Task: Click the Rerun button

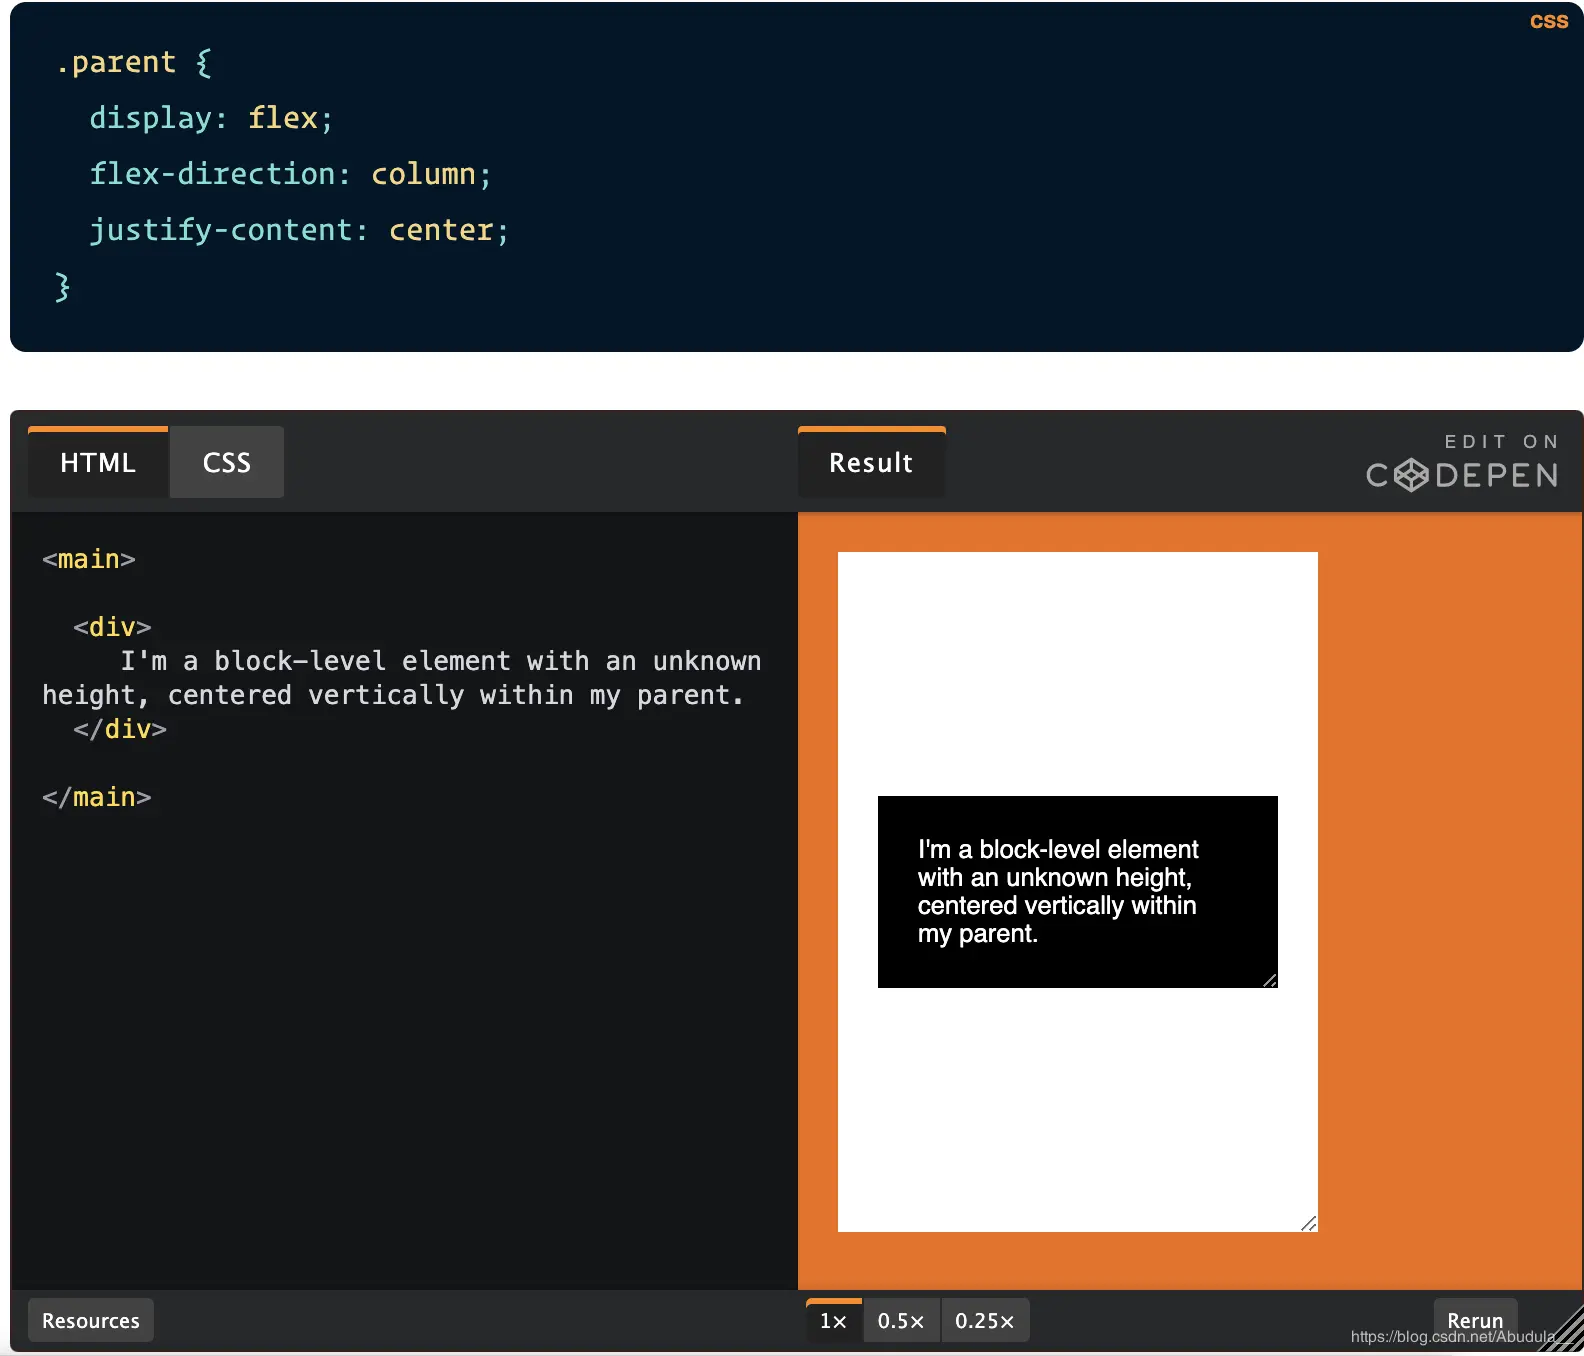Action: (x=1475, y=1319)
